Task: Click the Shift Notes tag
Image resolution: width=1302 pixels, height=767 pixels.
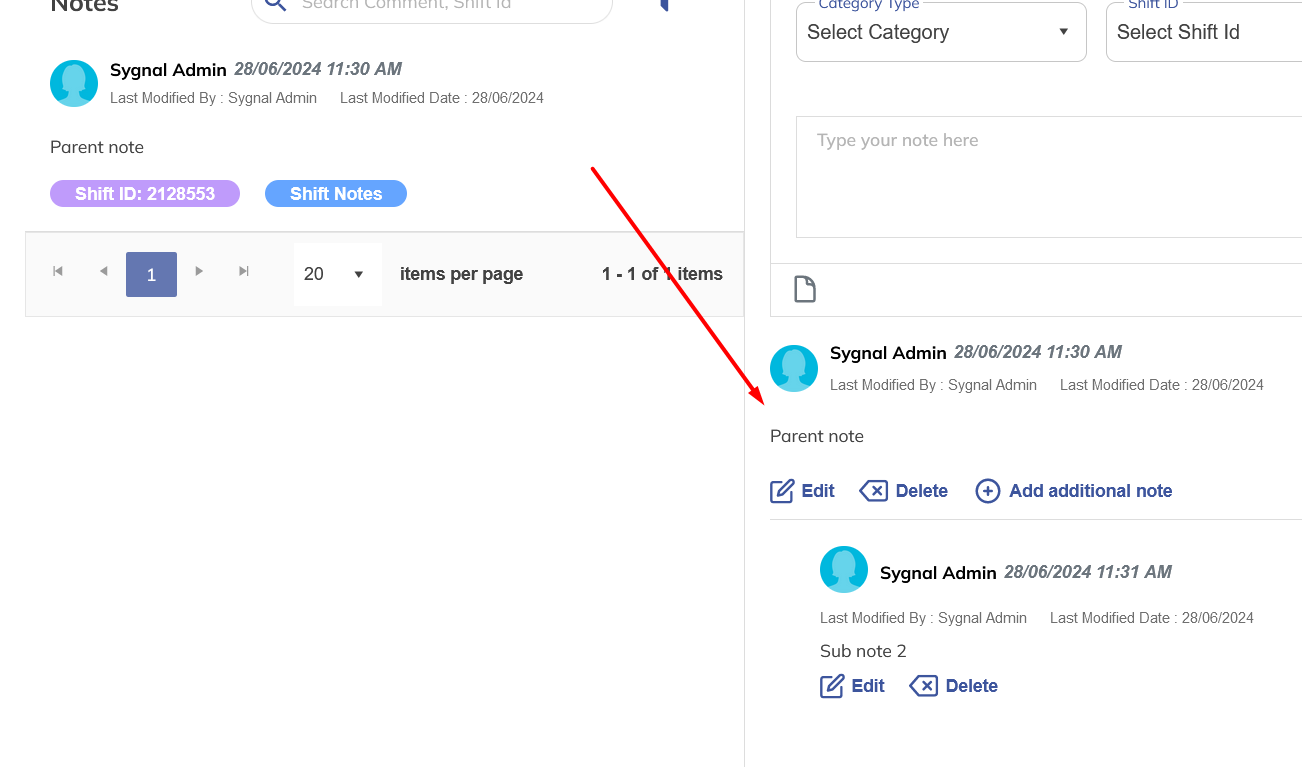Action: pyautogui.click(x=336, y=194)
